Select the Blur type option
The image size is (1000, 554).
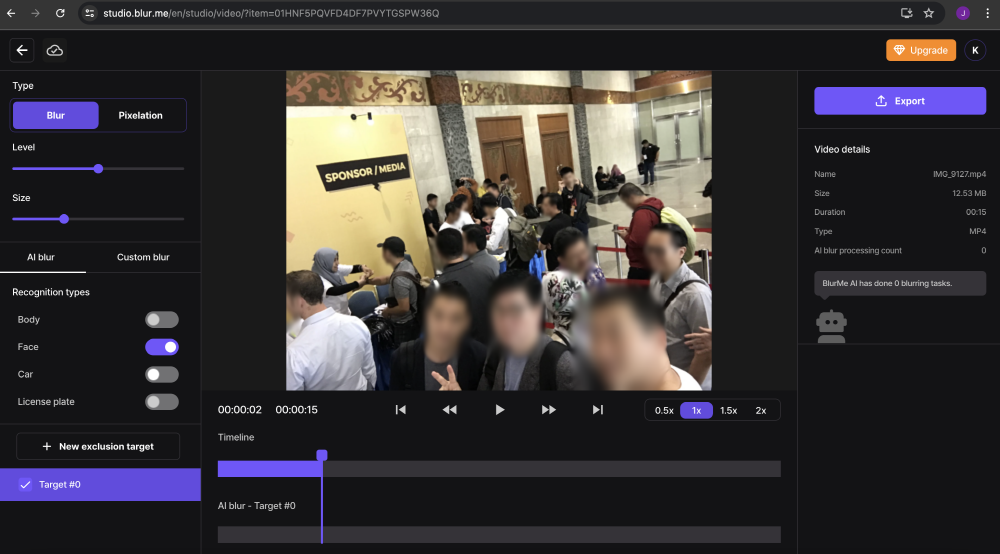(55, 115)
